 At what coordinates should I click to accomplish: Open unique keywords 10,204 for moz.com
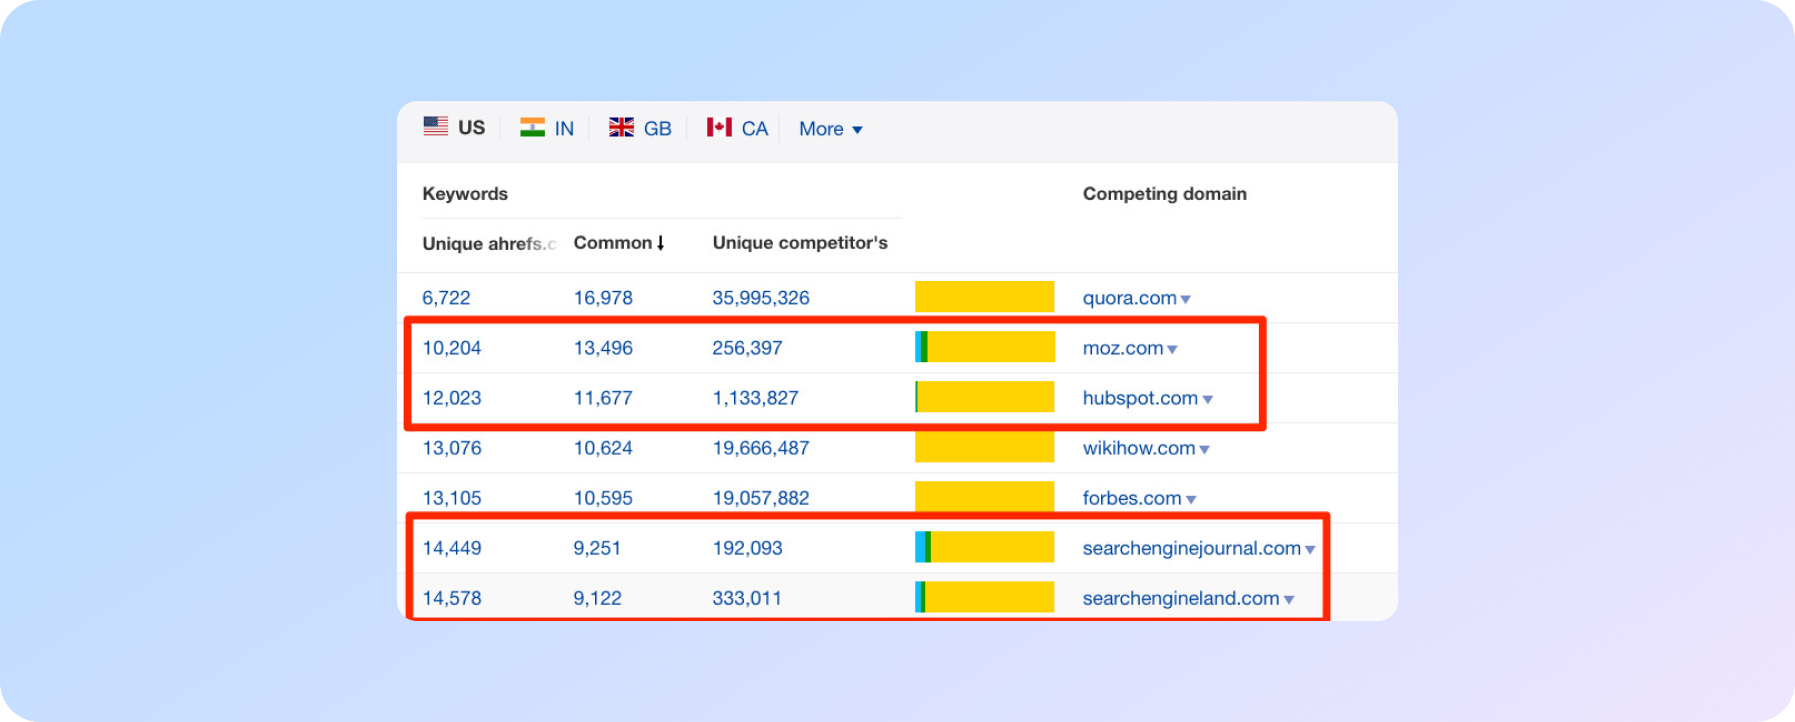[x=452, y=348]
